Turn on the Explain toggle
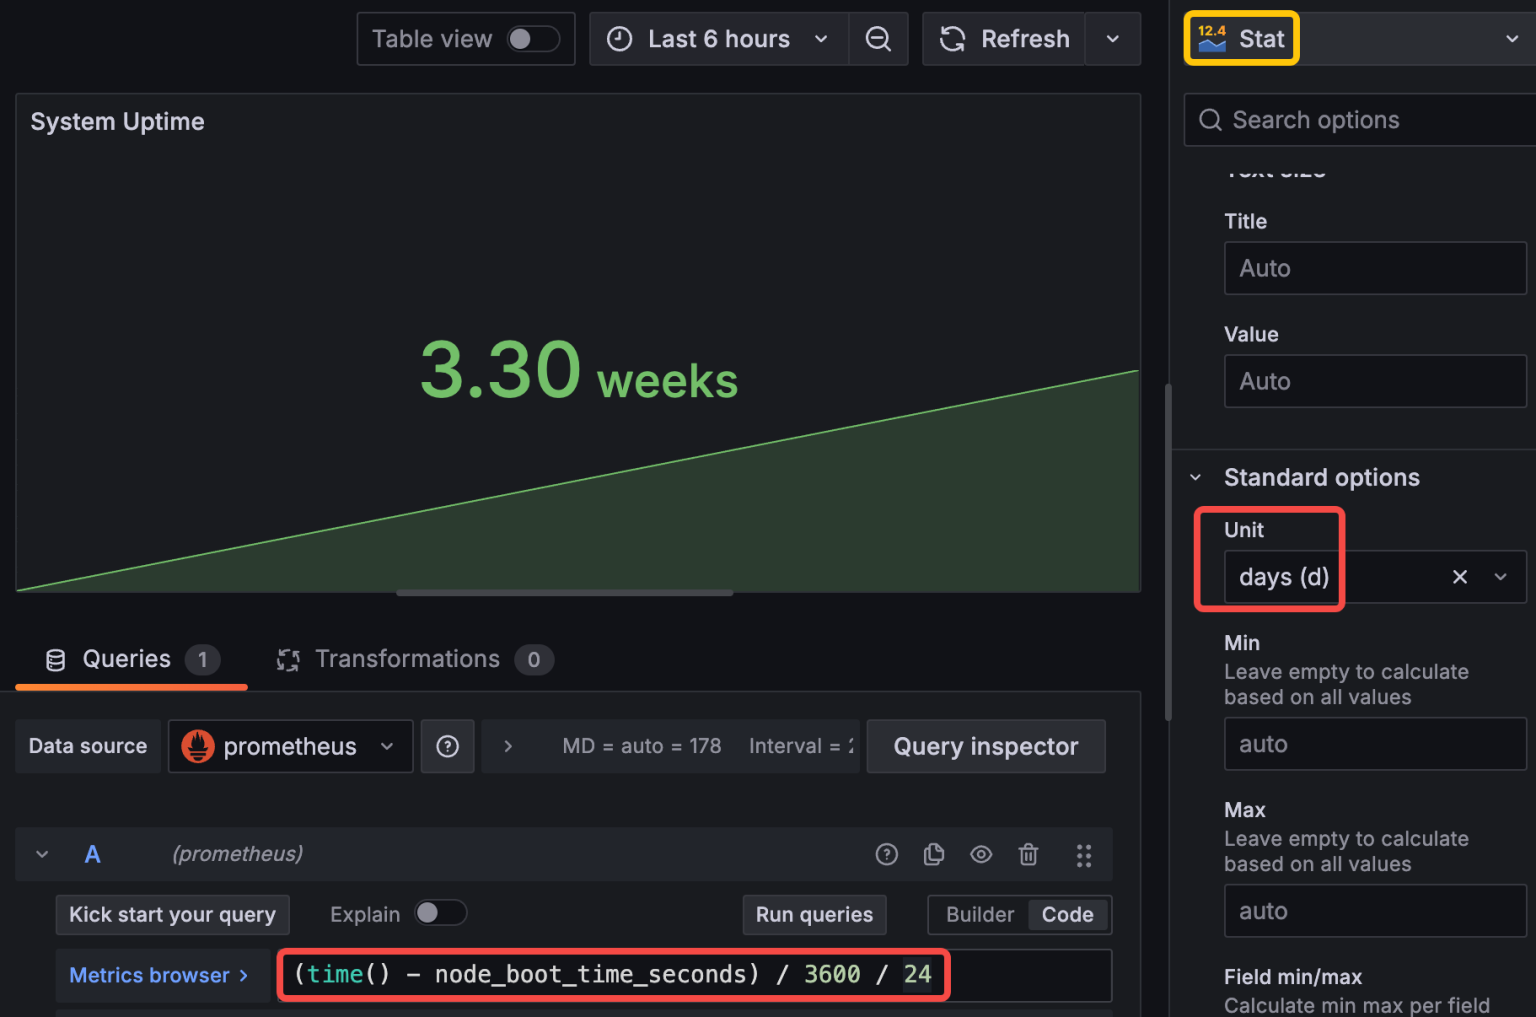The image size is (1536, 1017). (x=440, y=913)
